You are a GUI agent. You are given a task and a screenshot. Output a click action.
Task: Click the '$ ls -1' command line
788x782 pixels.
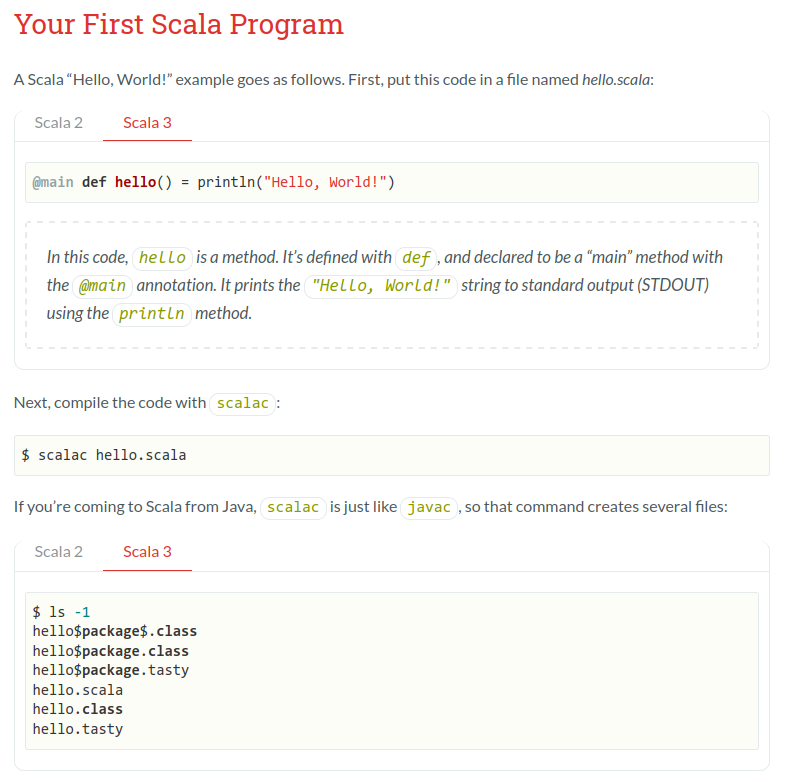tap(61, 612)
